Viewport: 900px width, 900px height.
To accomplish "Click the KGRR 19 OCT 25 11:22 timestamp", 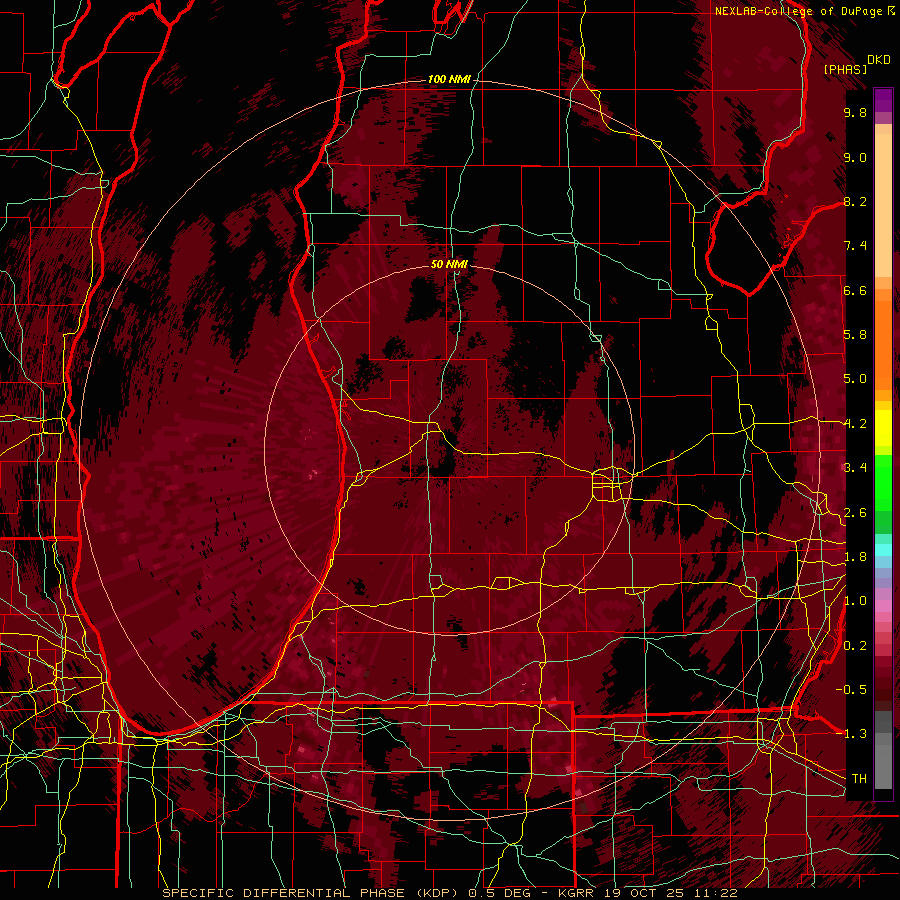I will click(x=648, y=893).
